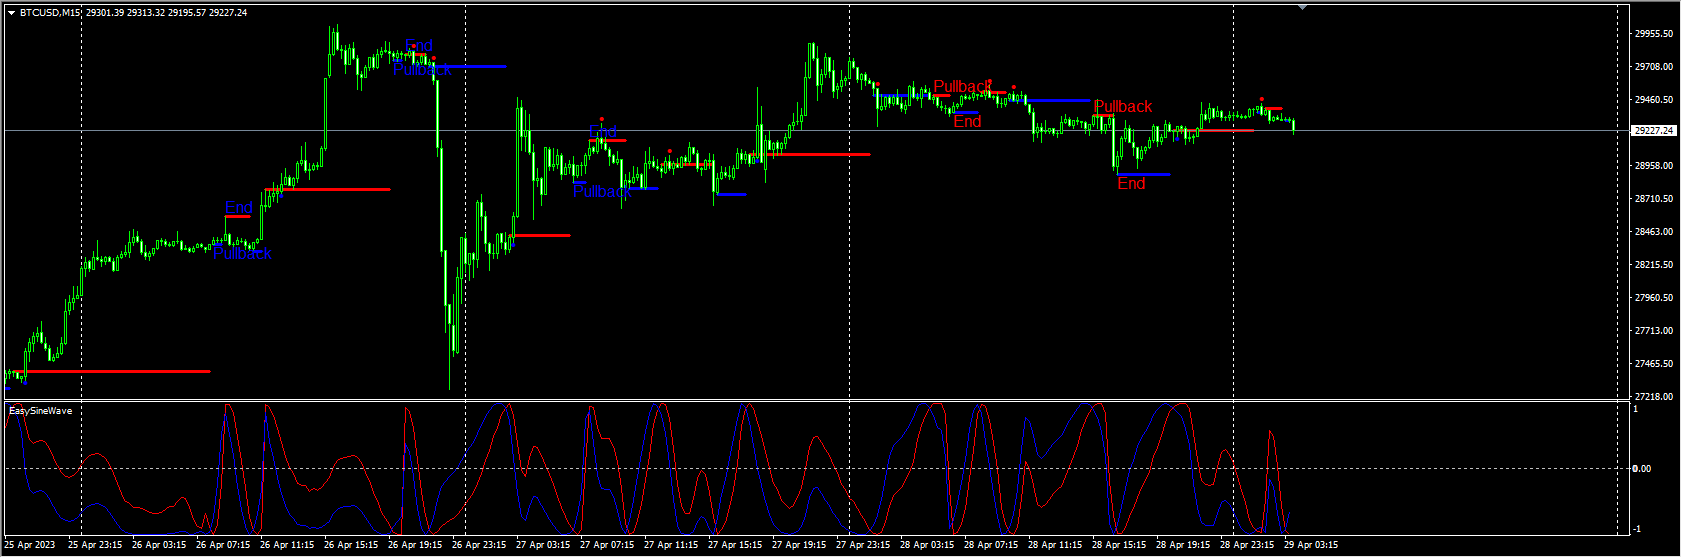Click the OHLC quote values in the chart header
The image size is (1682, 558).
tap(167, 13)
